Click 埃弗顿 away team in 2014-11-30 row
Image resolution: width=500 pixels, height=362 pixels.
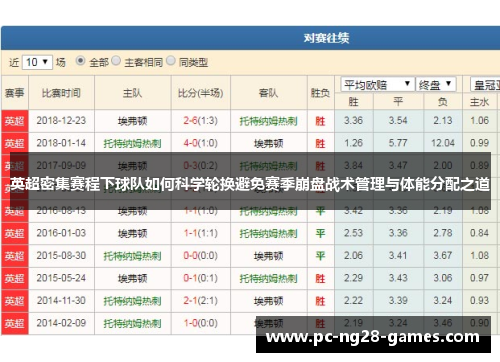(x=268, y=301)
